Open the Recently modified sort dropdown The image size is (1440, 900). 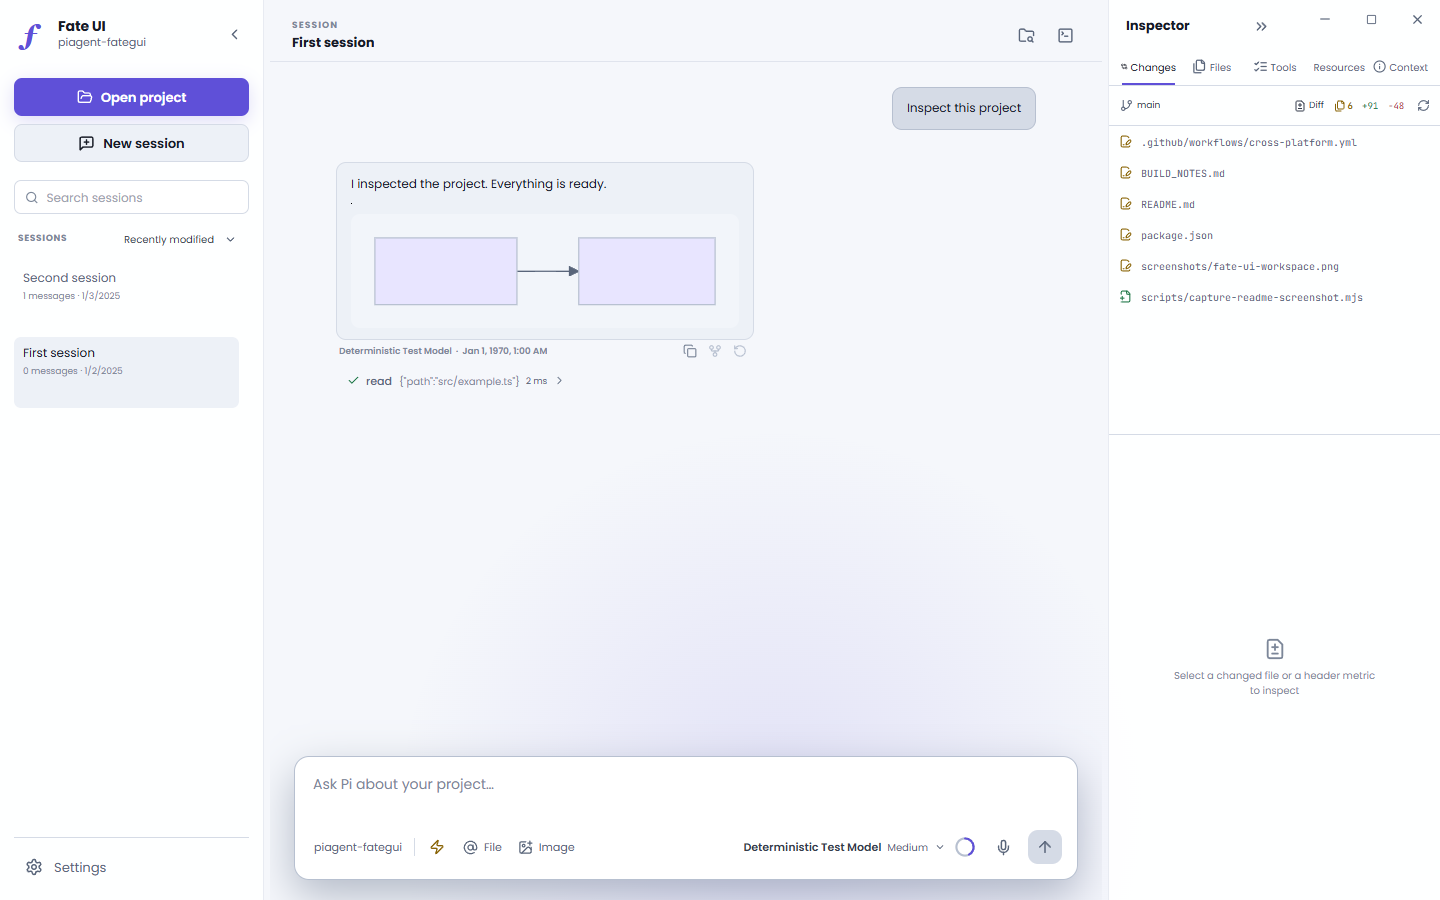[180, 239]
